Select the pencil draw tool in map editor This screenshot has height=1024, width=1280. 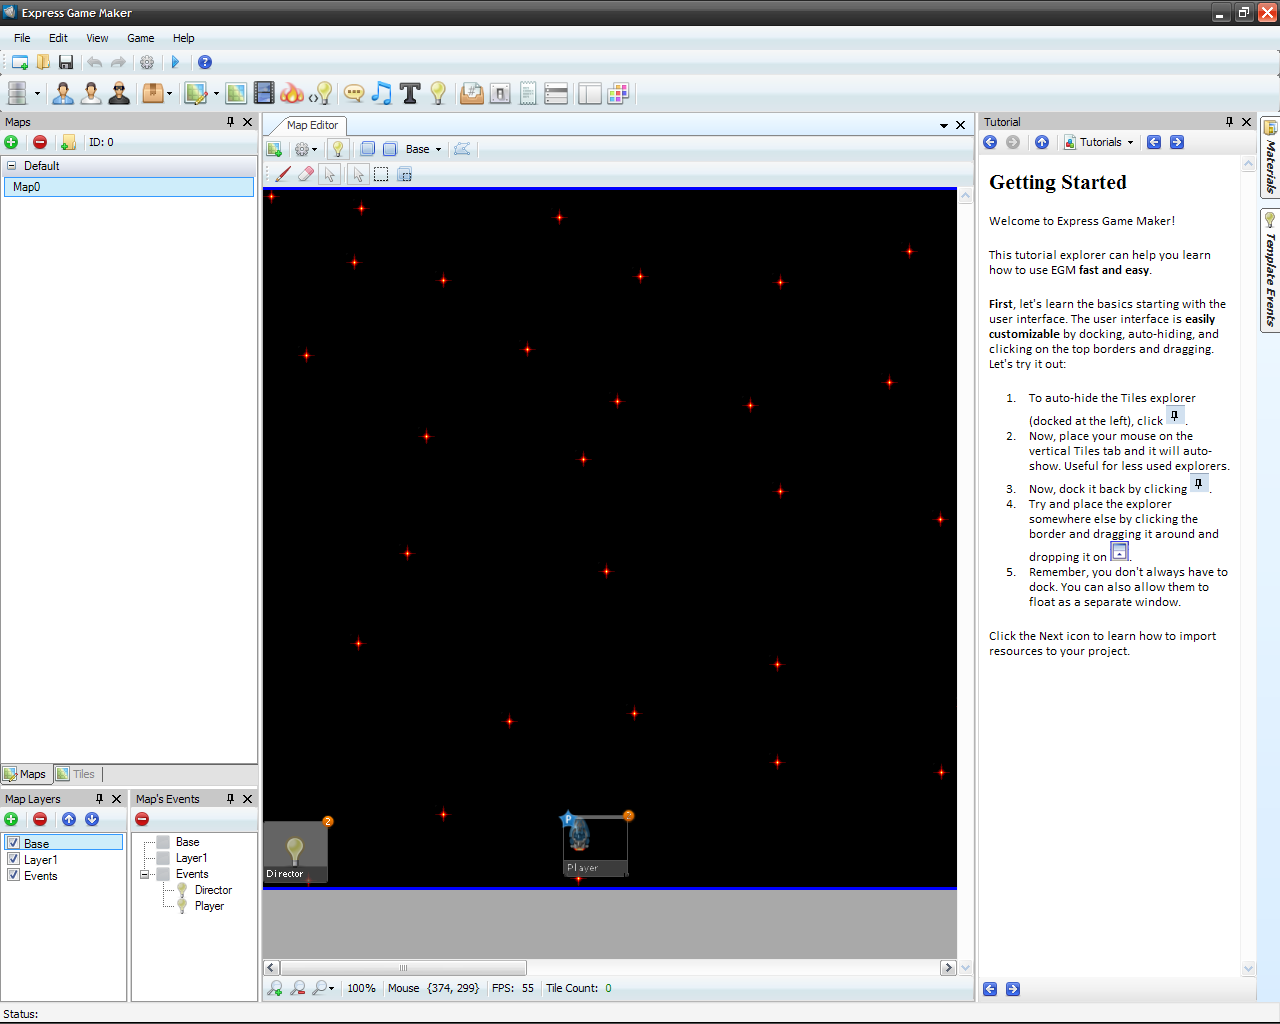pos(283,174)
